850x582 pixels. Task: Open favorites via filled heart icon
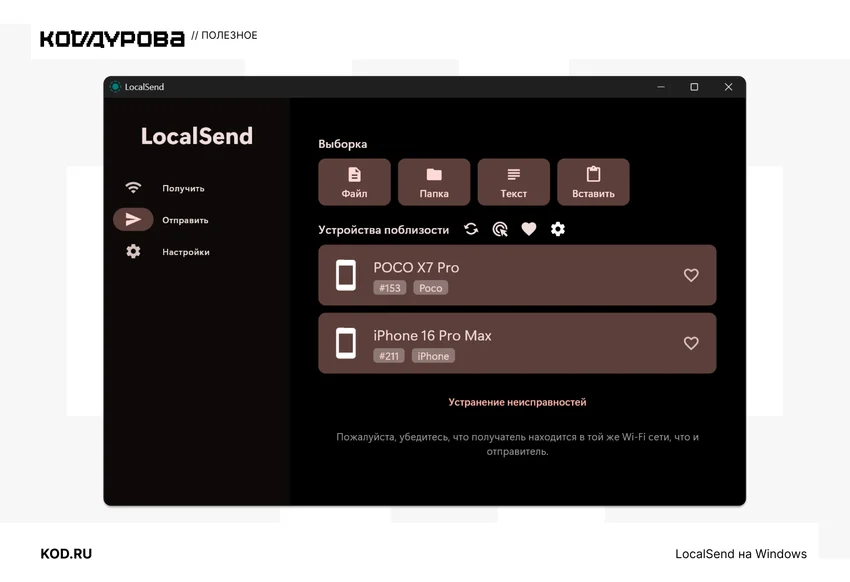529,229
